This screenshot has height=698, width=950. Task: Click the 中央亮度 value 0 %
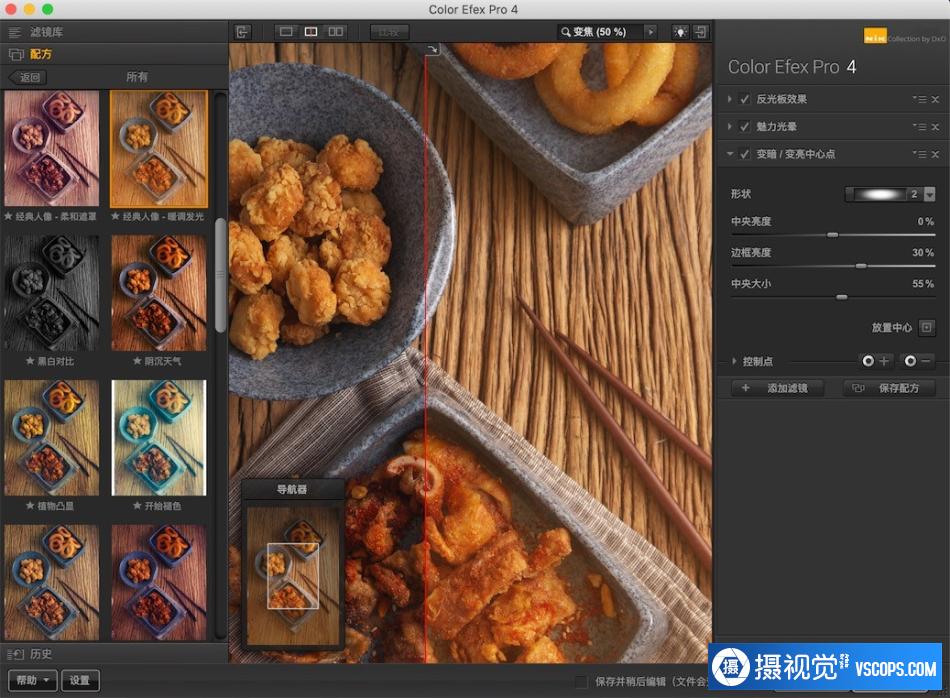click(925, 222)
